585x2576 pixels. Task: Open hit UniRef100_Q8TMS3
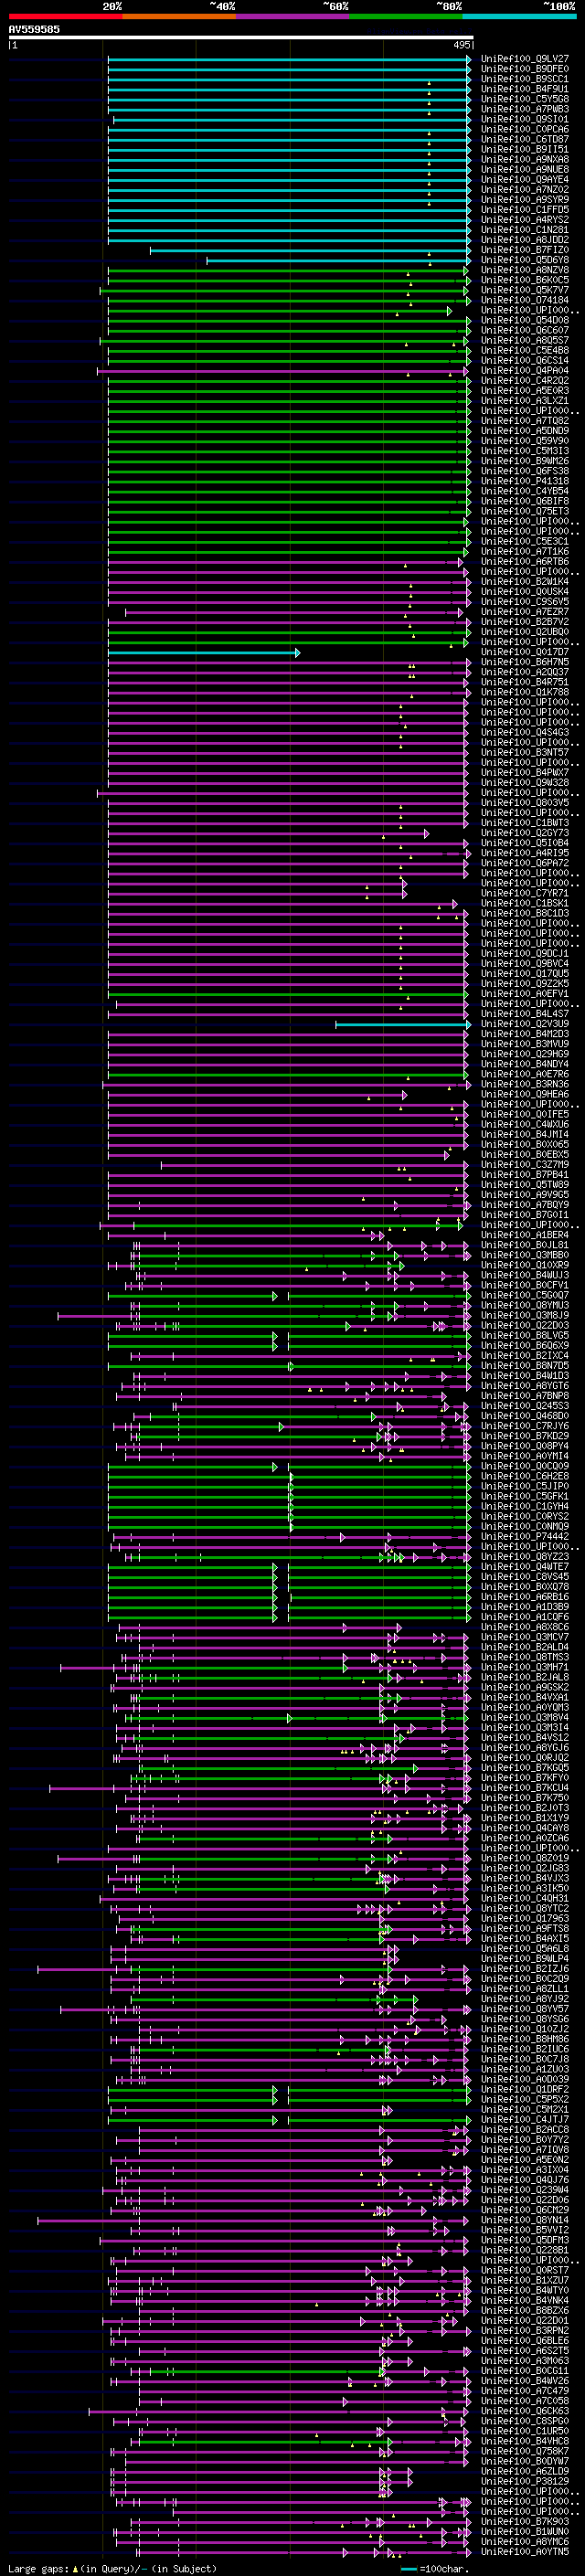[525, 1658]
